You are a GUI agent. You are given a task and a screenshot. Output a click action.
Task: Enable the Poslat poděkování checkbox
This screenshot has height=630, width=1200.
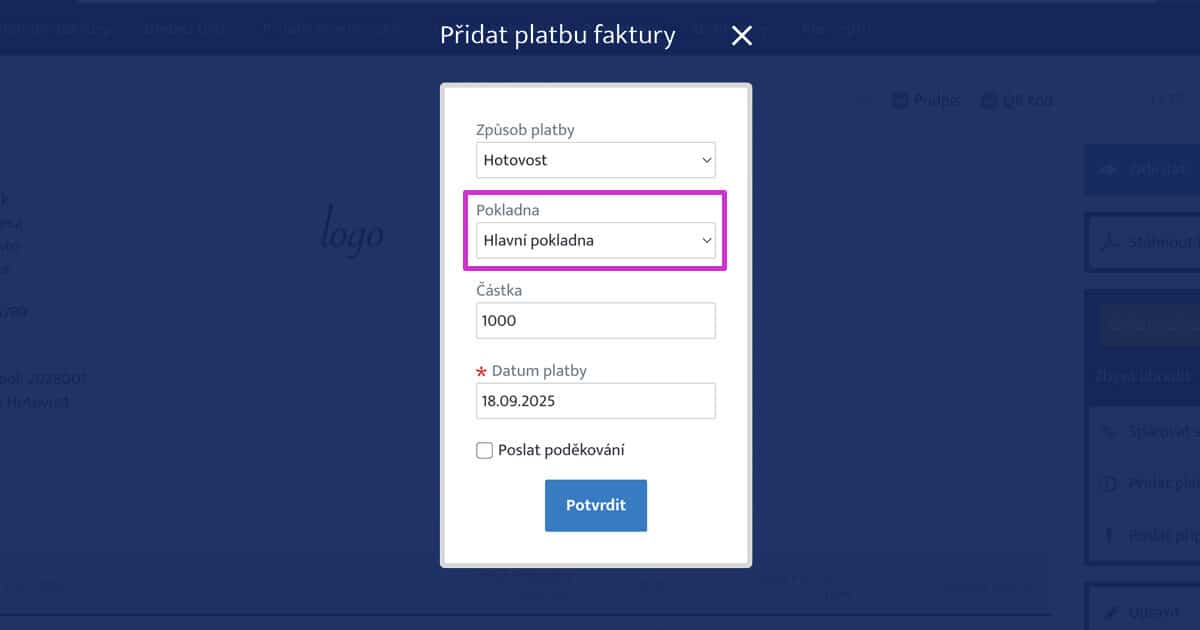click(484, 451)
